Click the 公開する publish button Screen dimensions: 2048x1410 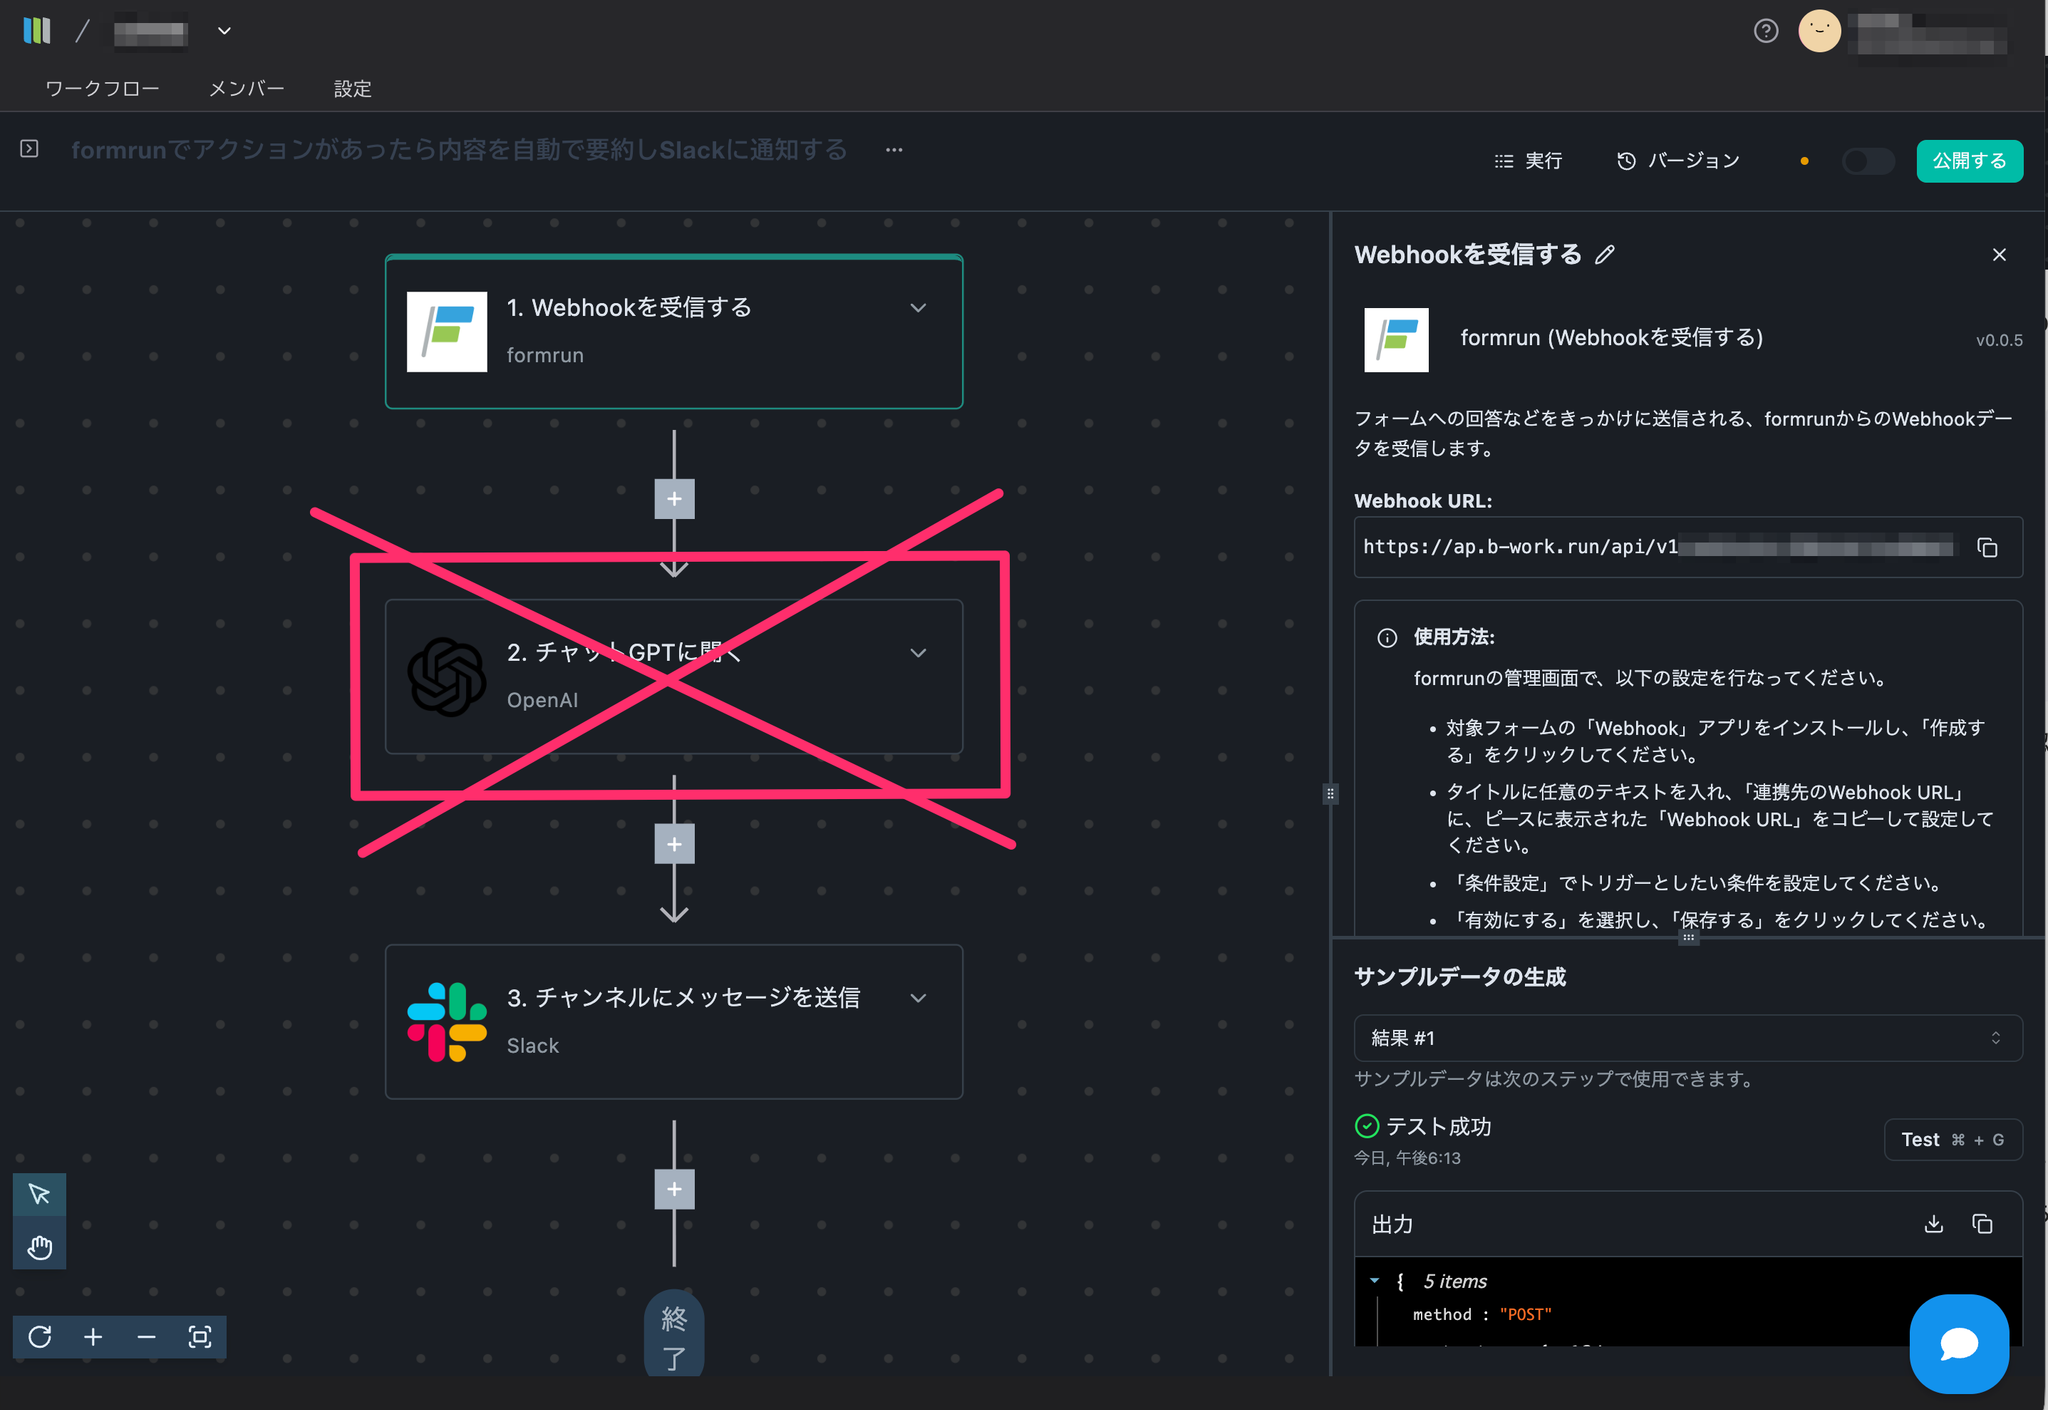[x=1968, y=161]
